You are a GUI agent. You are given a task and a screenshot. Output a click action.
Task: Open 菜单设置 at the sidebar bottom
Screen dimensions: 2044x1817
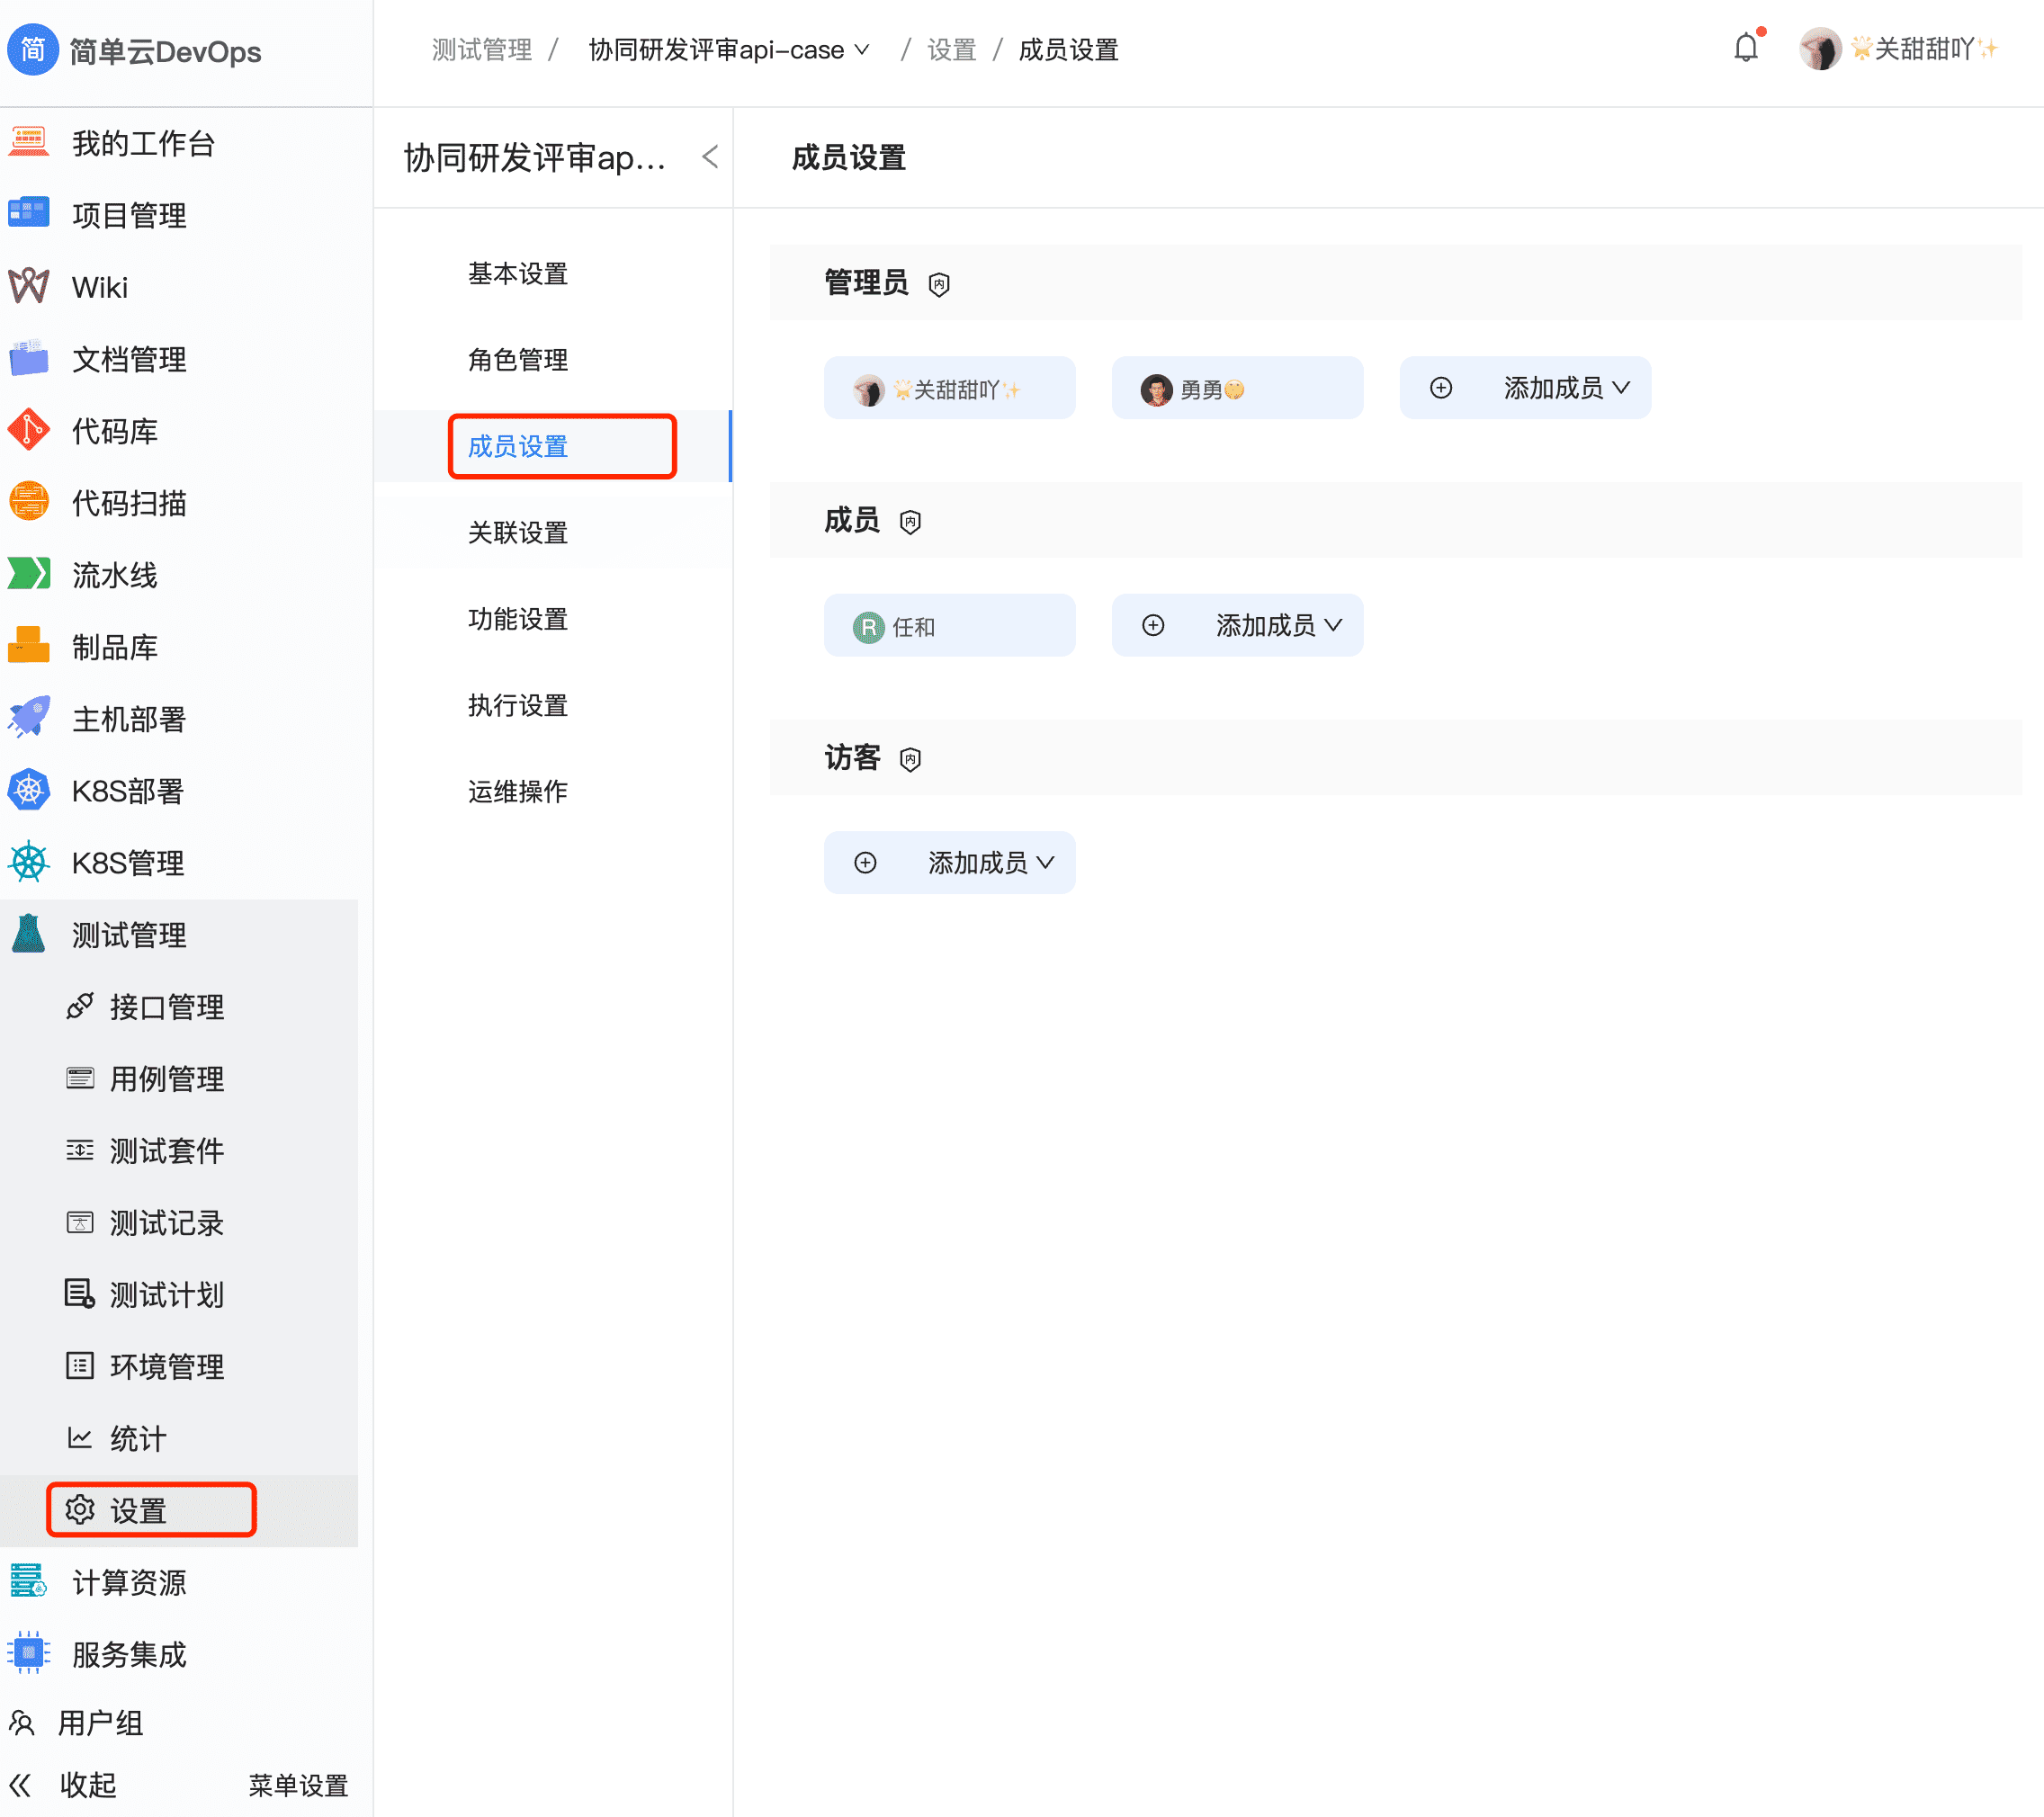(x=297, y=1786)
